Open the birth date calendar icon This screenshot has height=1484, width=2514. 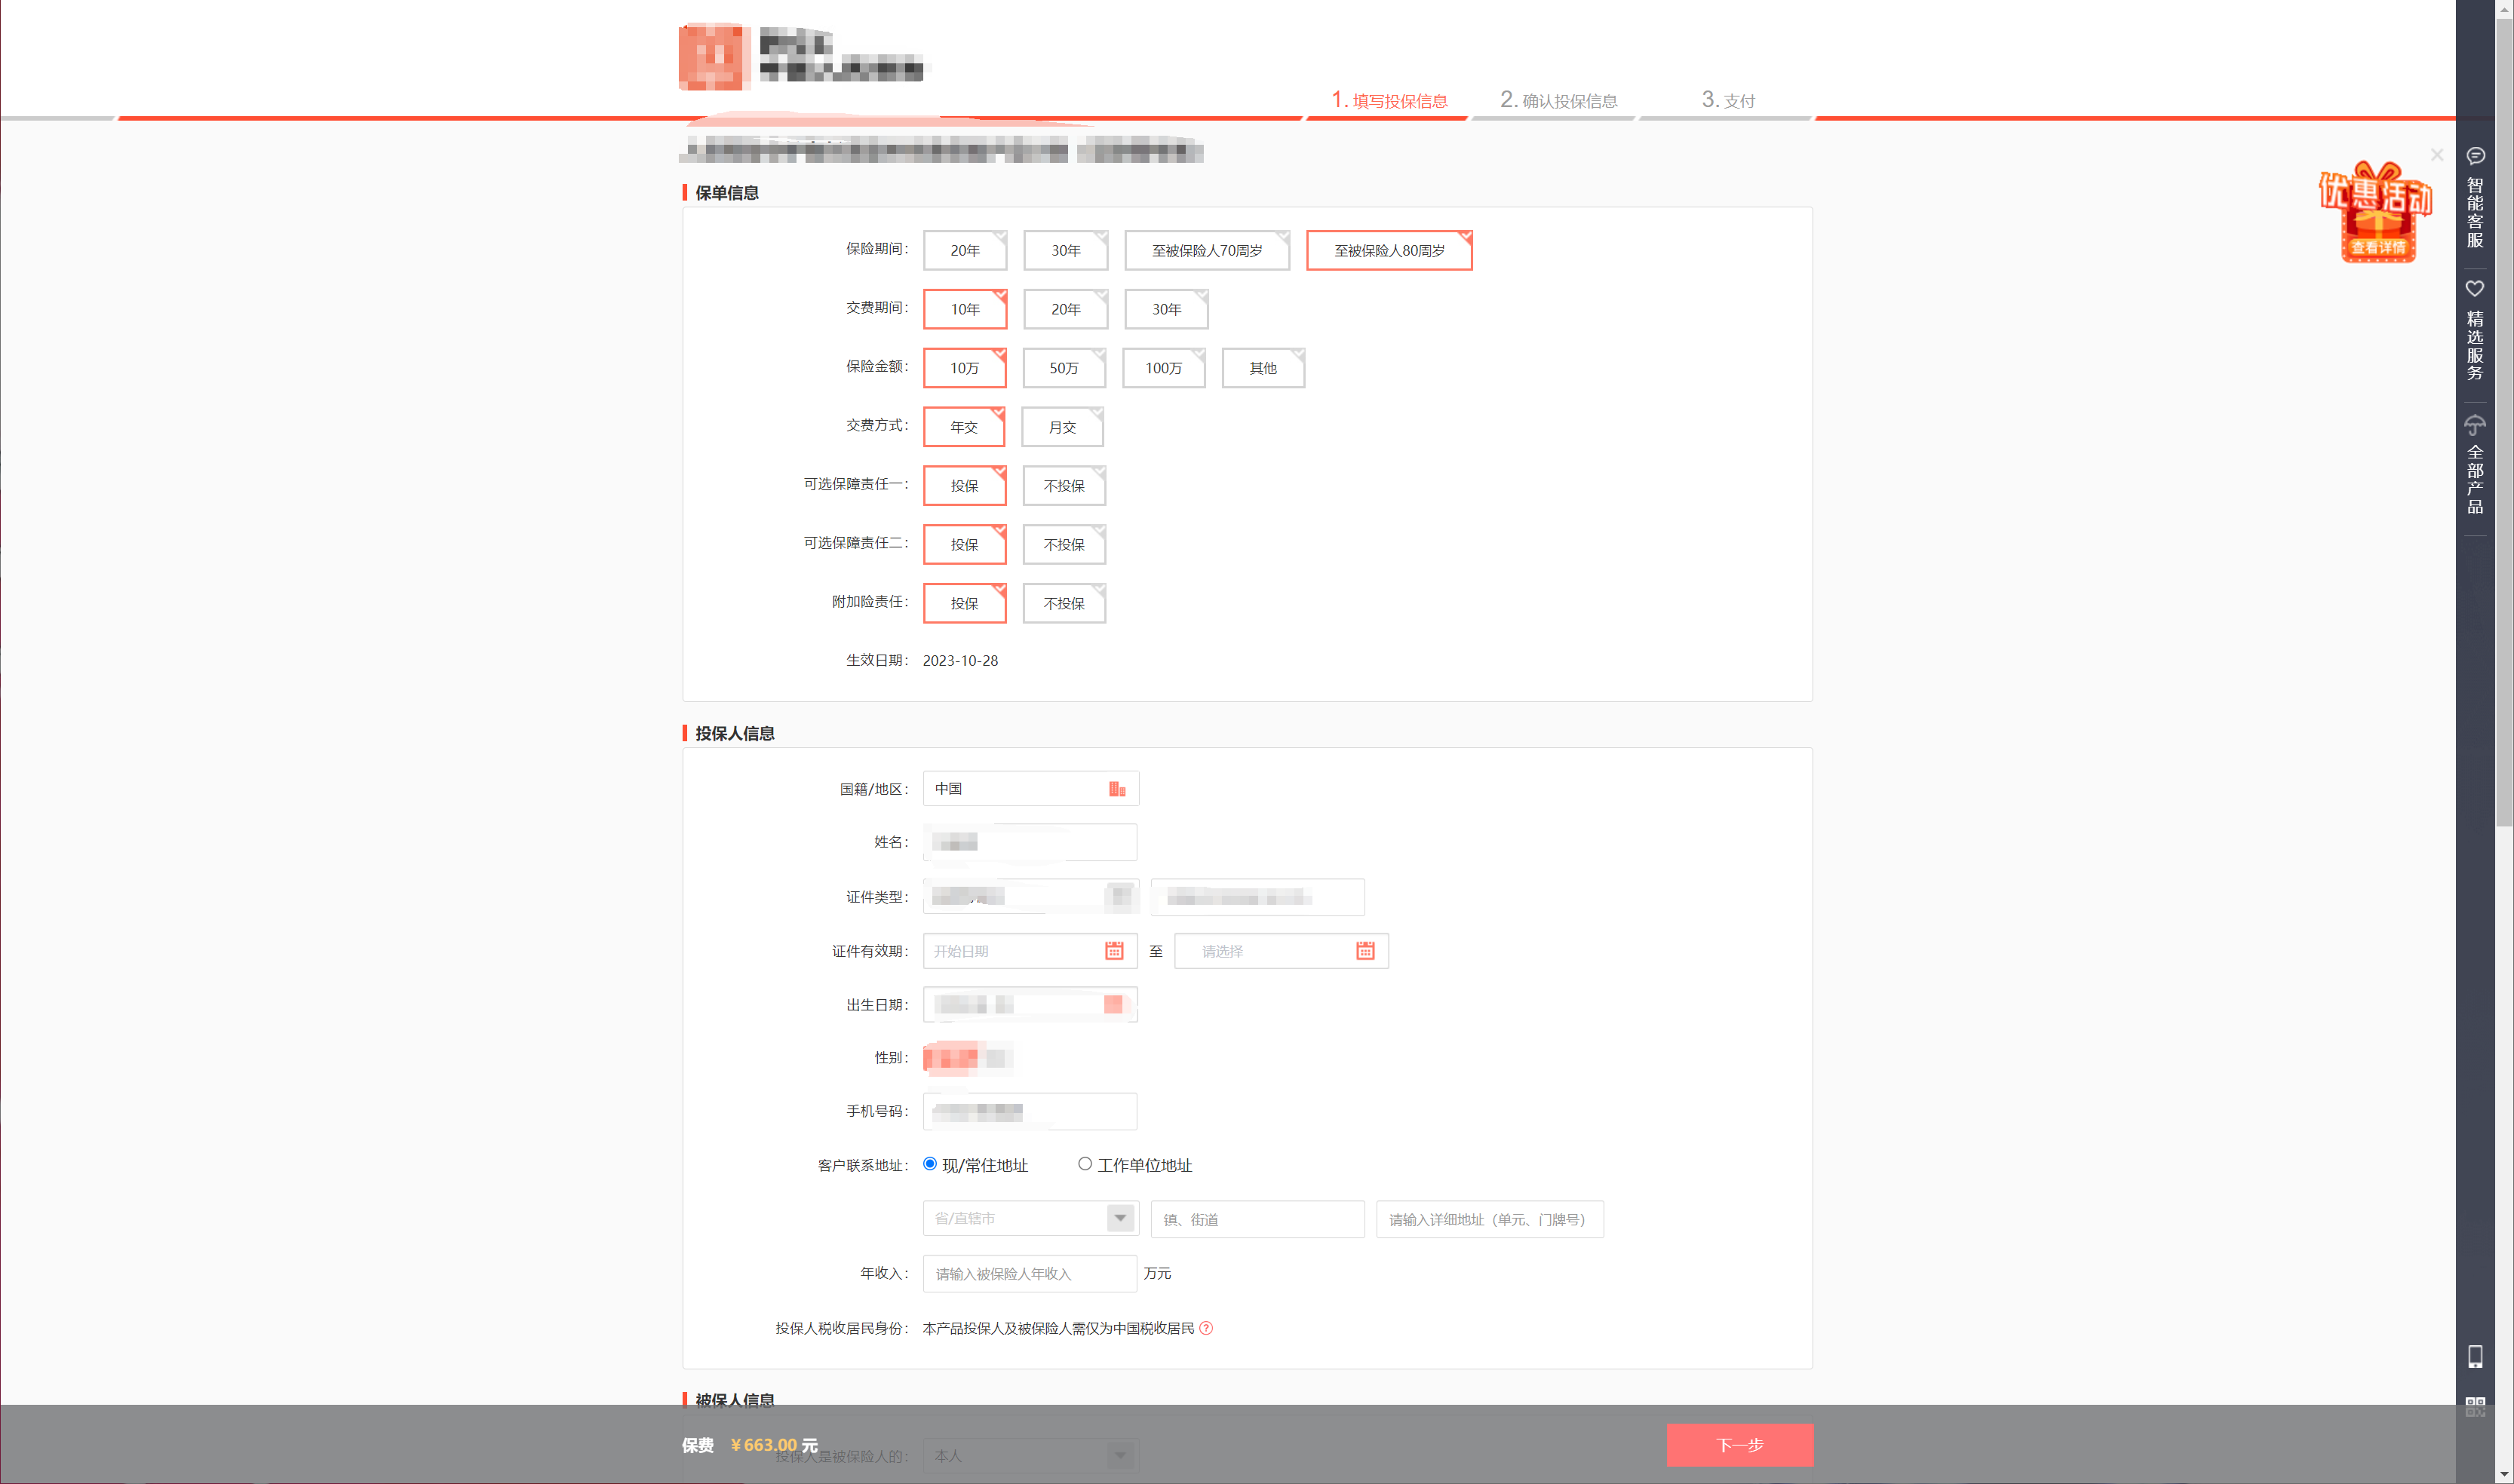[1113, 1004]
